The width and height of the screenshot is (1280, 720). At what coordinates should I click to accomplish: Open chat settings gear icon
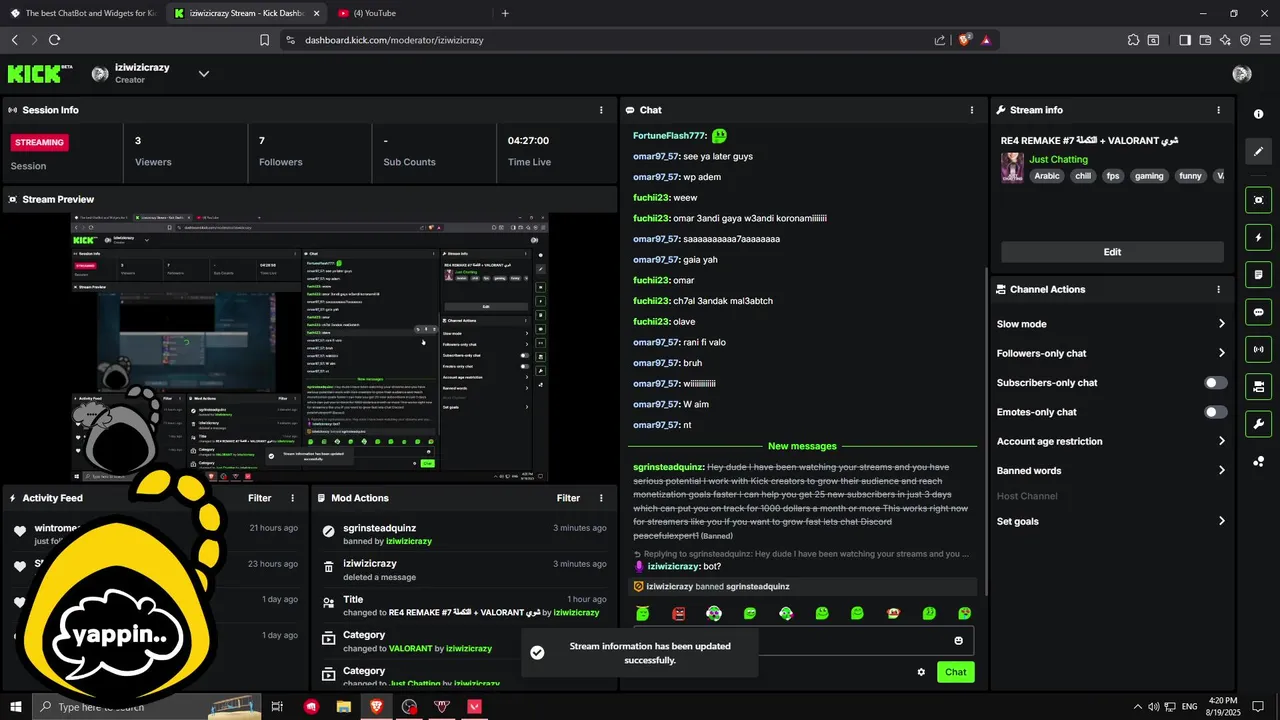tap(921, 672)
